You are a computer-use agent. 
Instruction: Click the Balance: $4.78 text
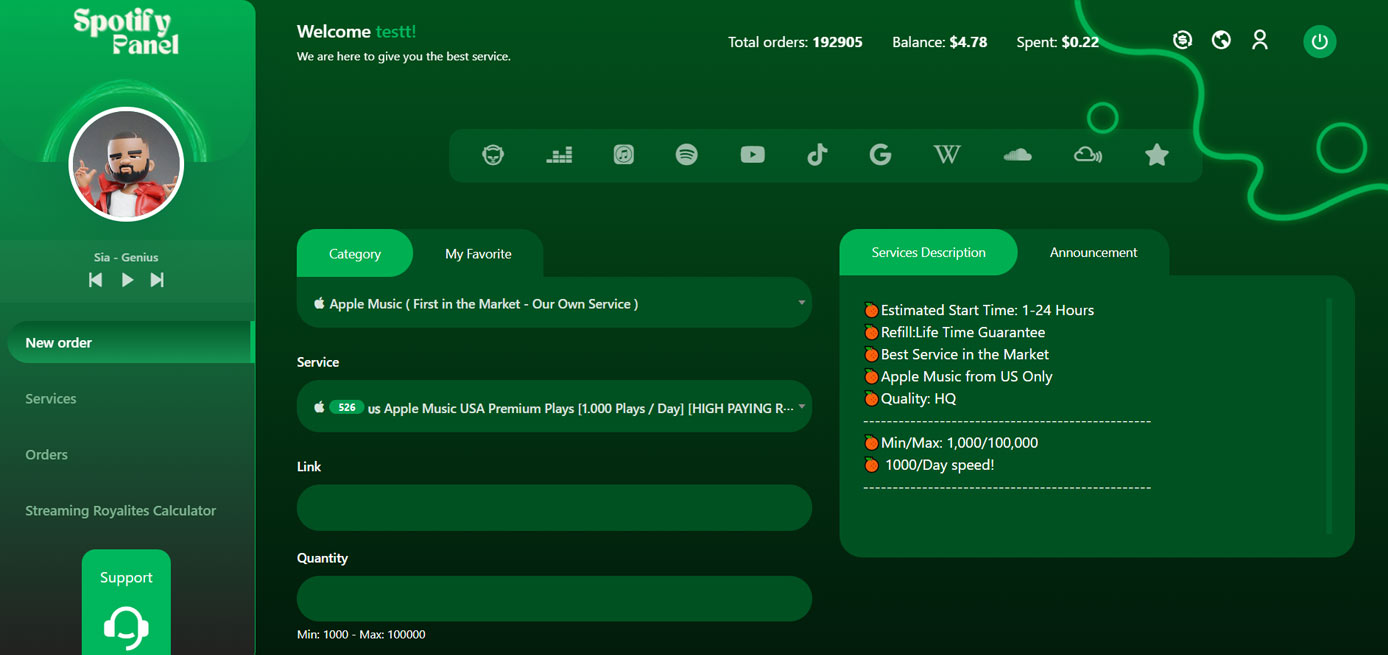coord(939,42)
